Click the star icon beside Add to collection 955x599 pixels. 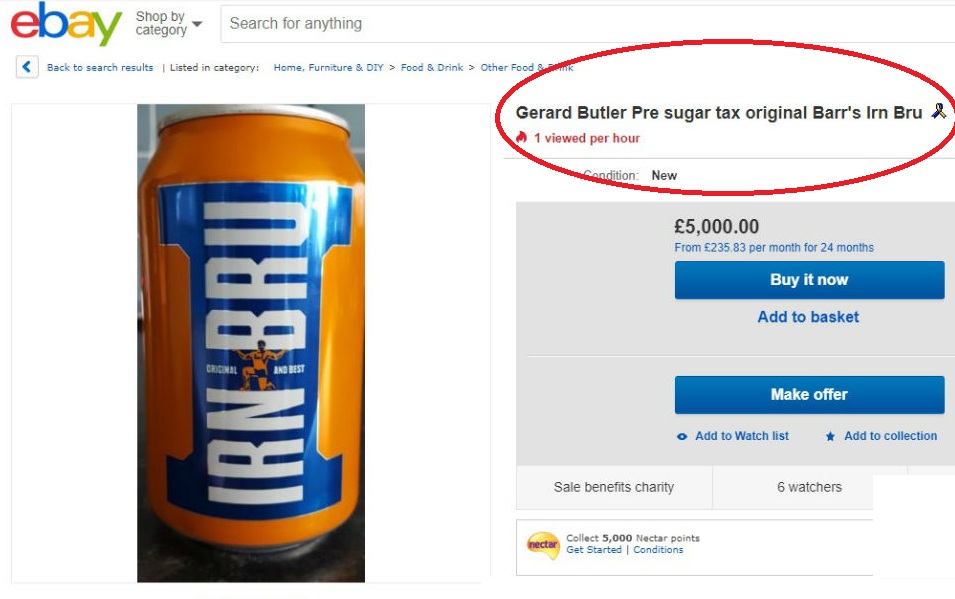pos(830,437)
